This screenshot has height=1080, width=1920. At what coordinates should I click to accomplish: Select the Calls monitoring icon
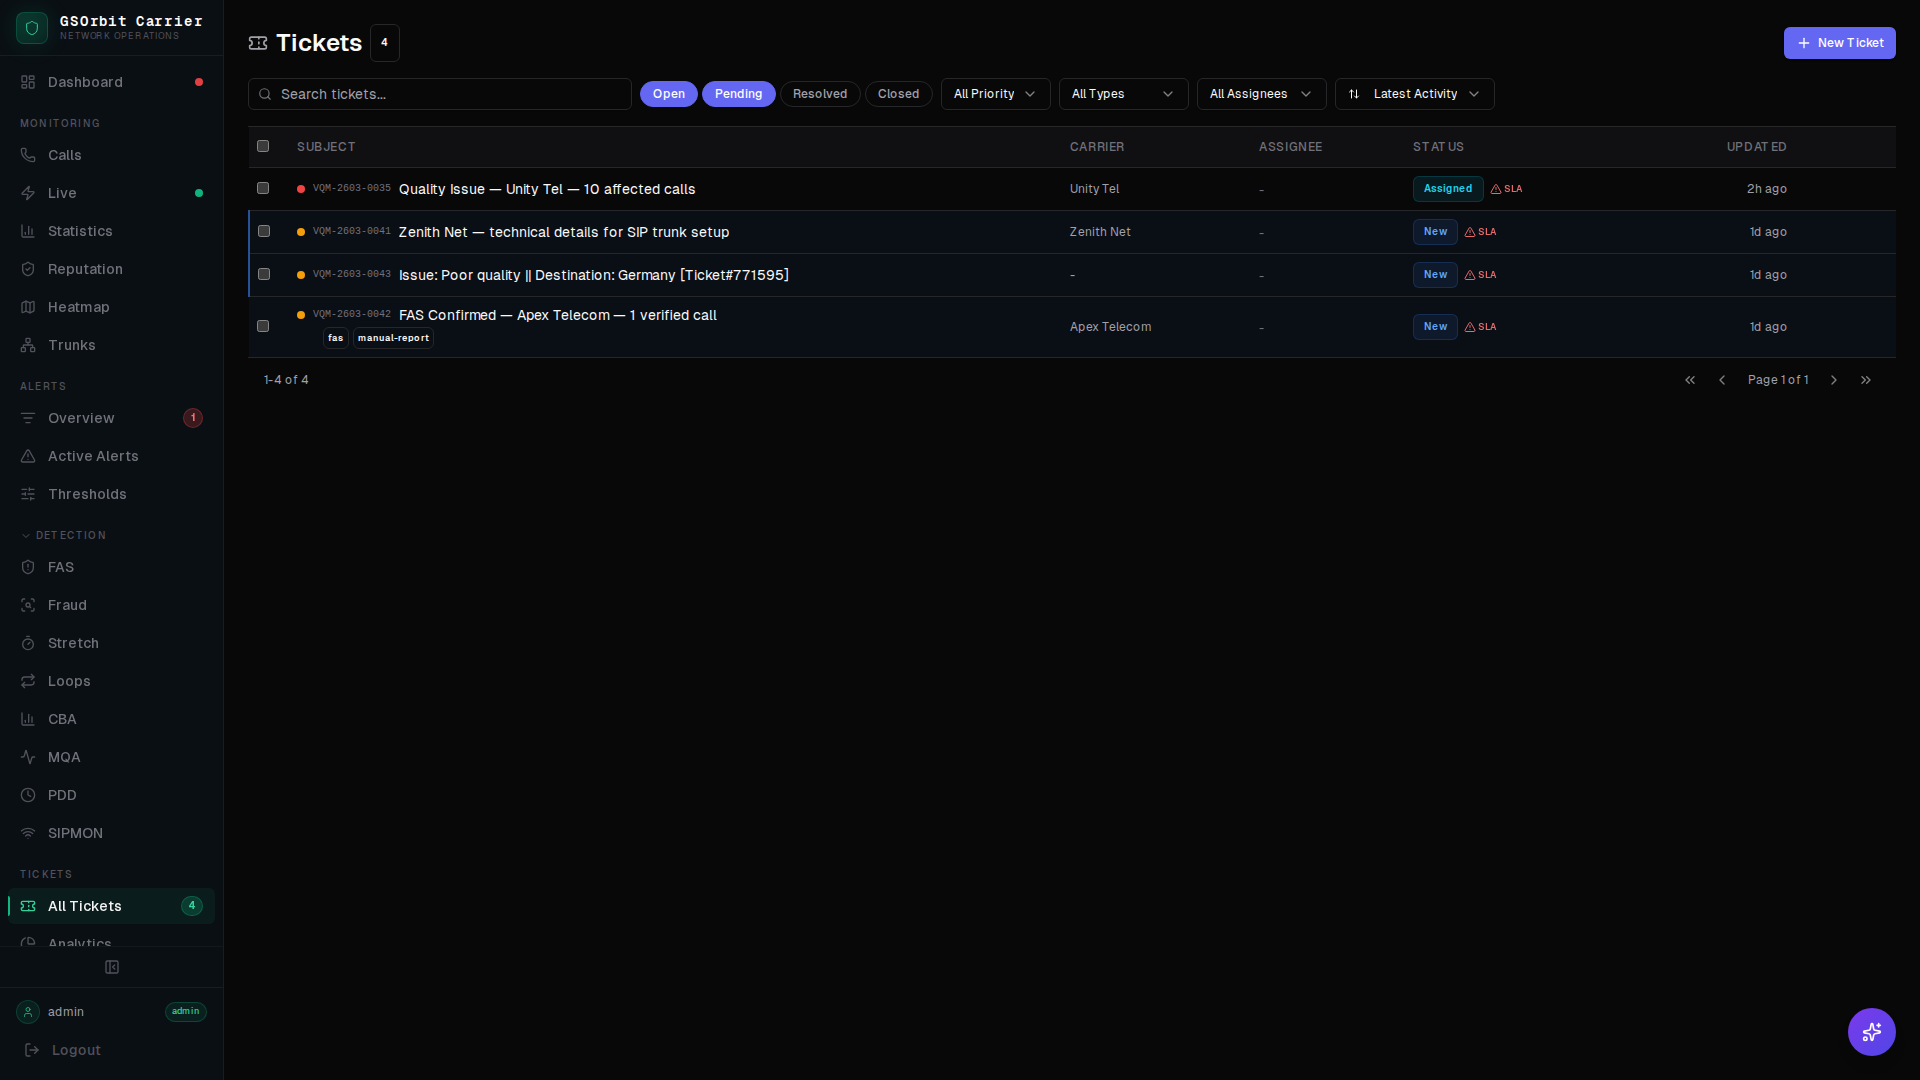point(29,155)
